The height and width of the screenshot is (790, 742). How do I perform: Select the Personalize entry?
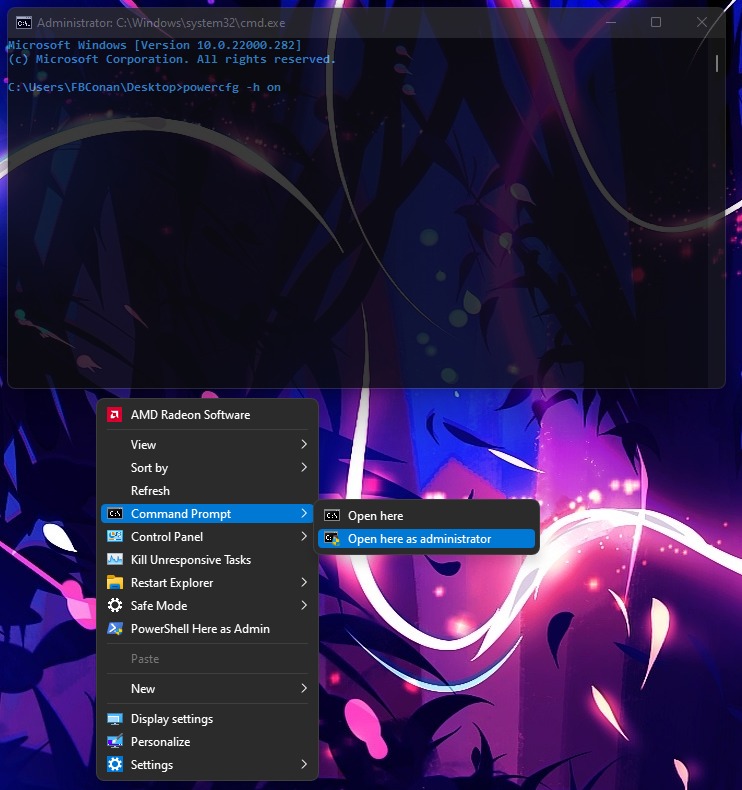(x=207, y=742)
